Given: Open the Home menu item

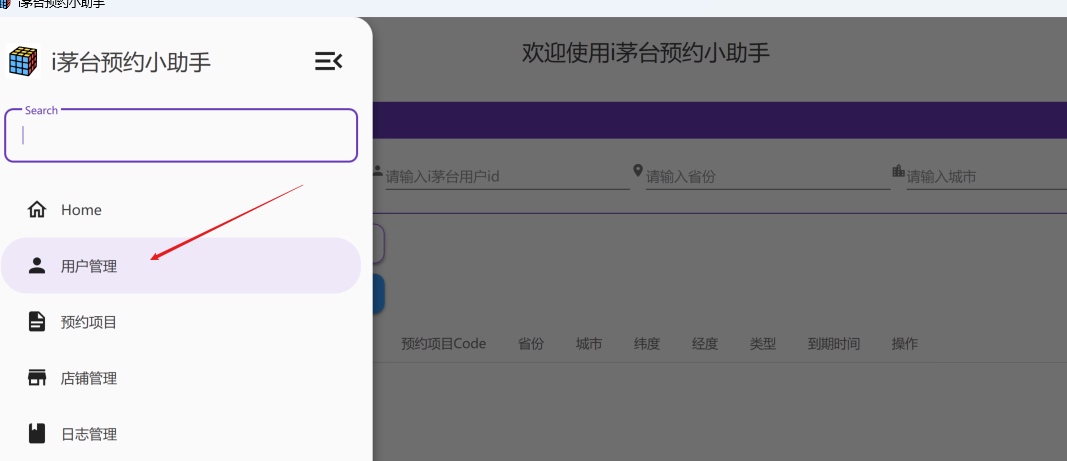Looking at the screenshot, I should point(180,210).
